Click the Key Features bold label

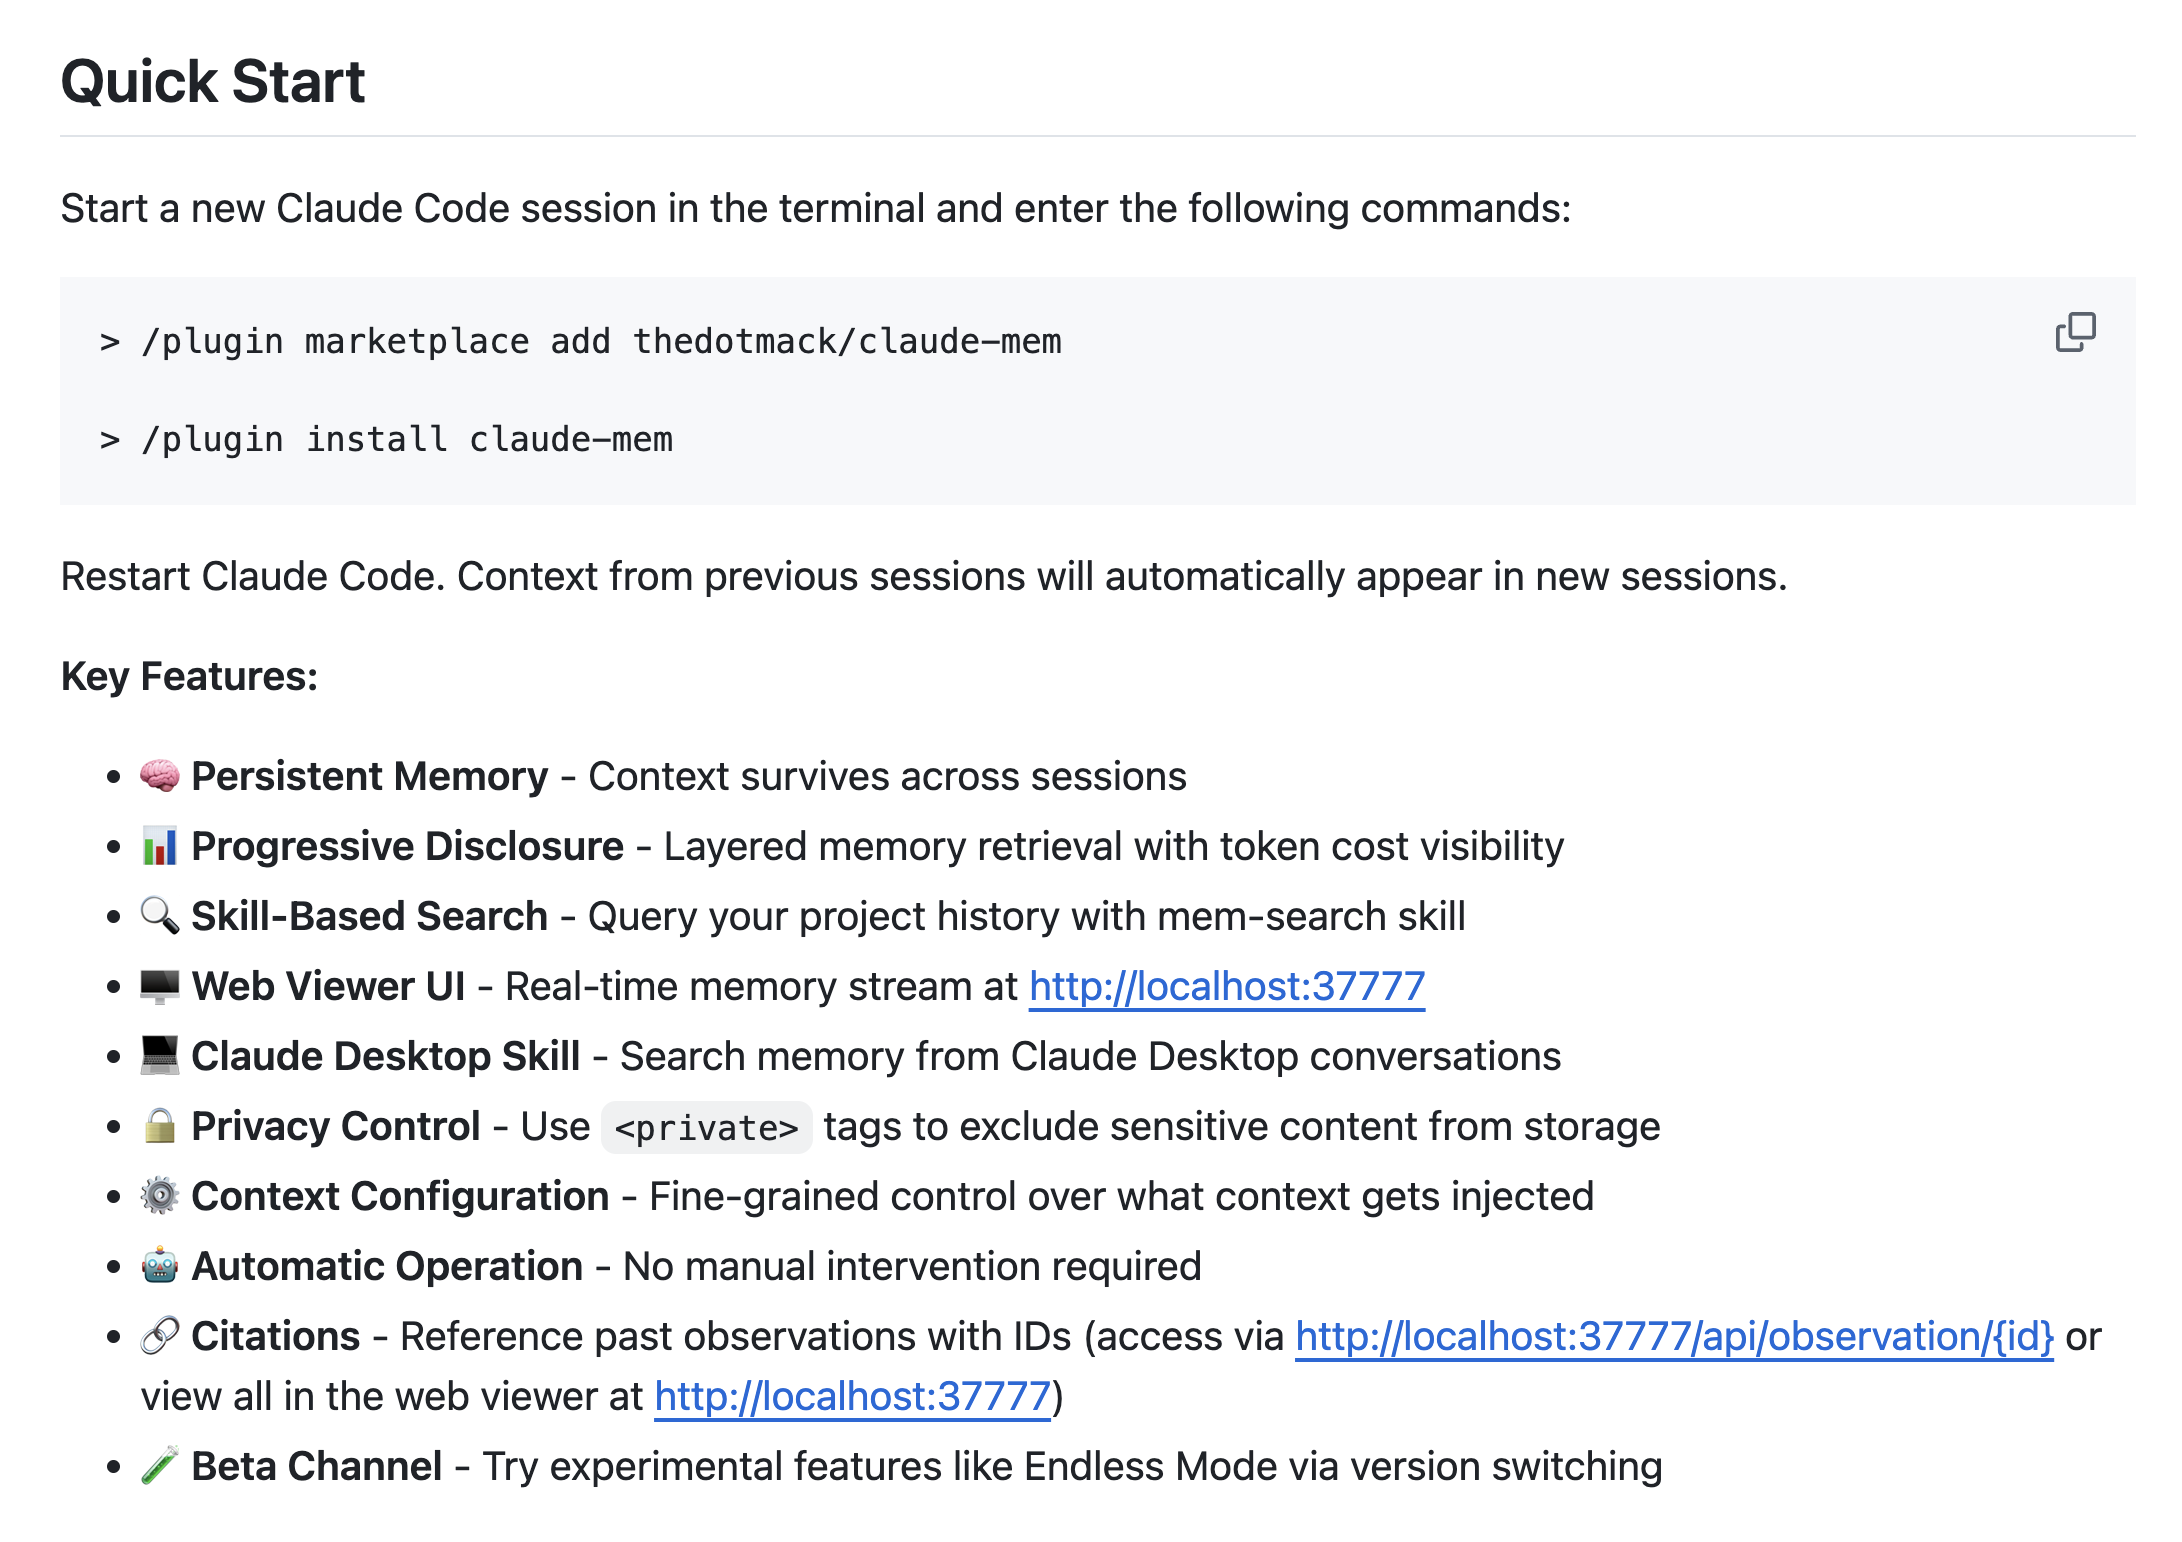tap(189, 677)
